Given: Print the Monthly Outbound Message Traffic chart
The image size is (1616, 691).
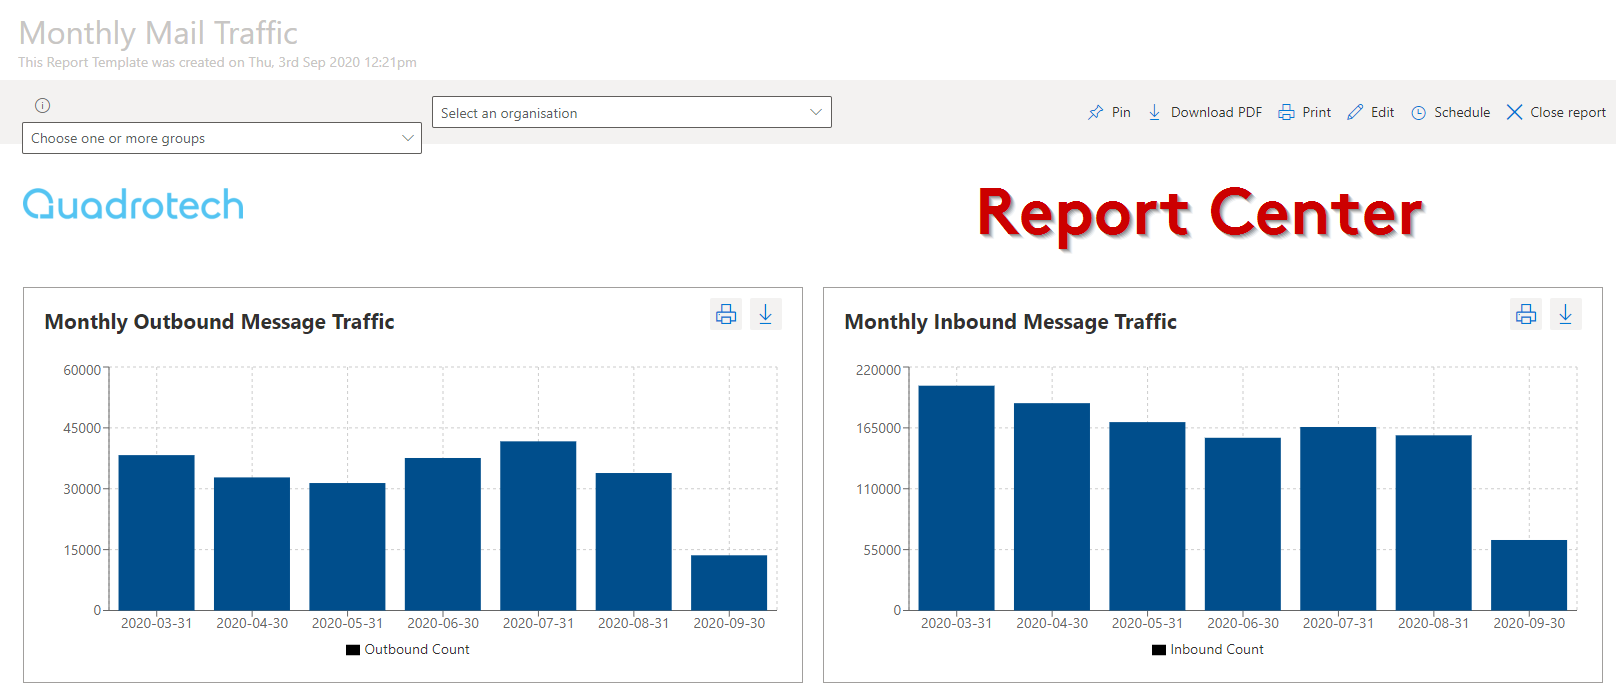Looking at the screenshot, I should 726,314.
